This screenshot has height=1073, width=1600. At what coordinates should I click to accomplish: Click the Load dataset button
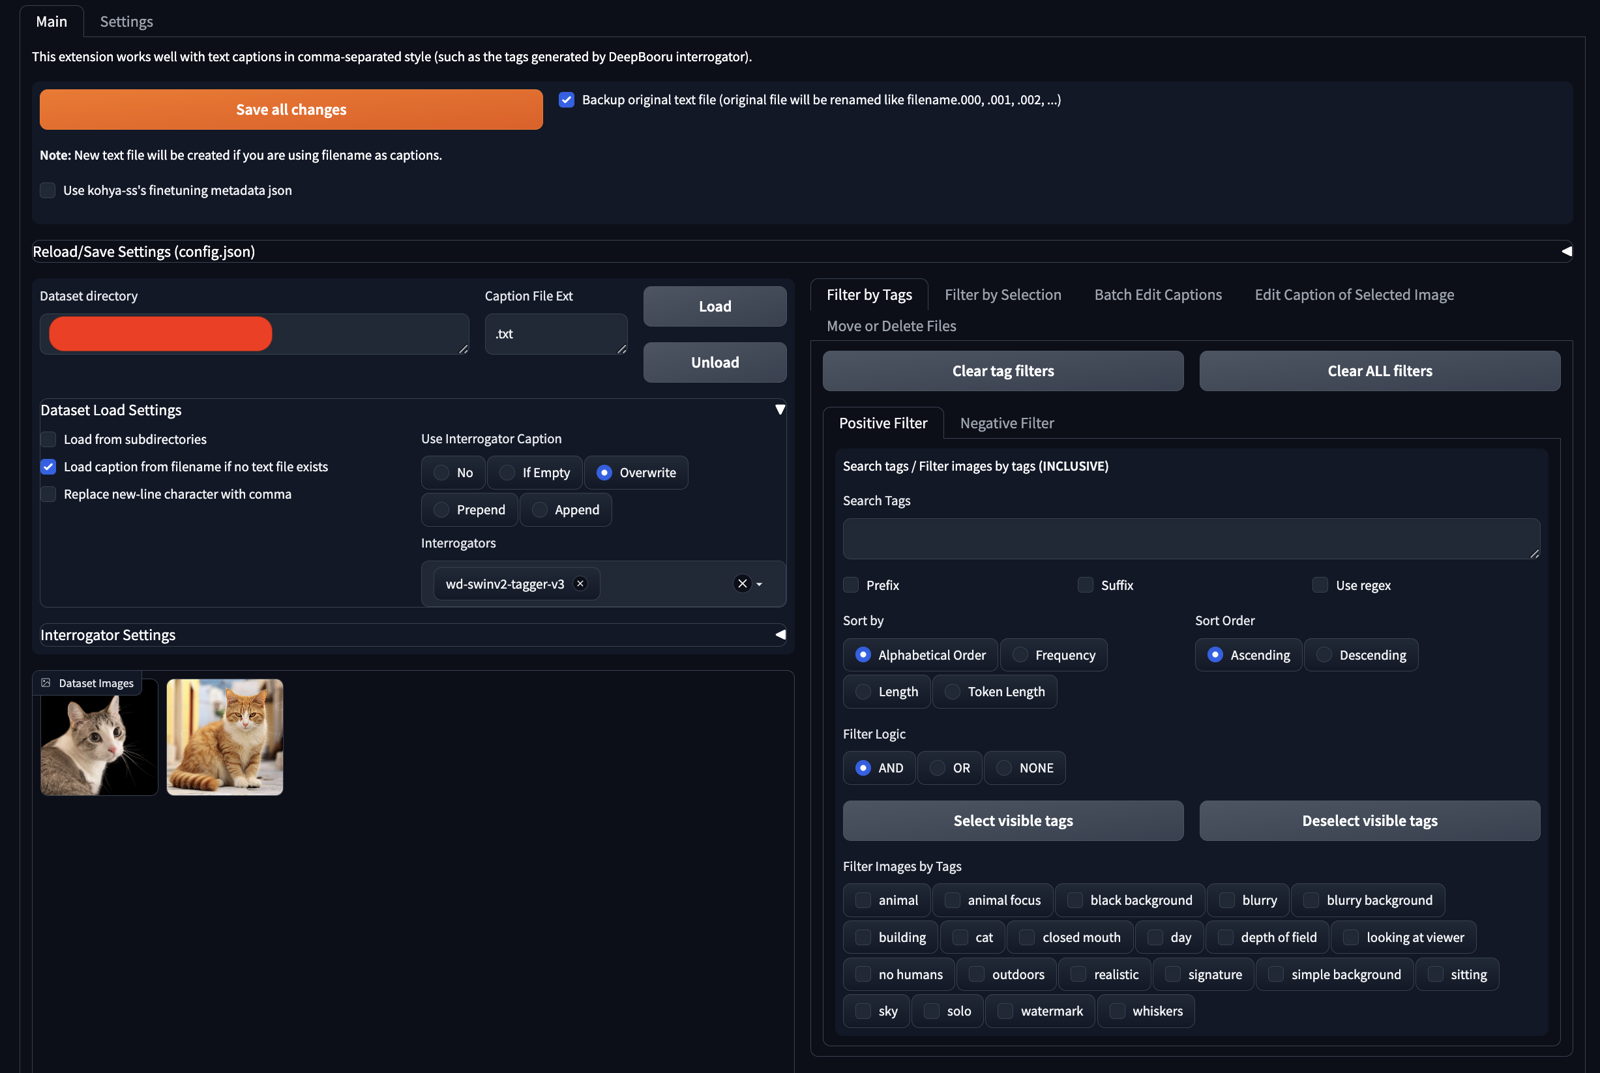click(x=715, y=307)
